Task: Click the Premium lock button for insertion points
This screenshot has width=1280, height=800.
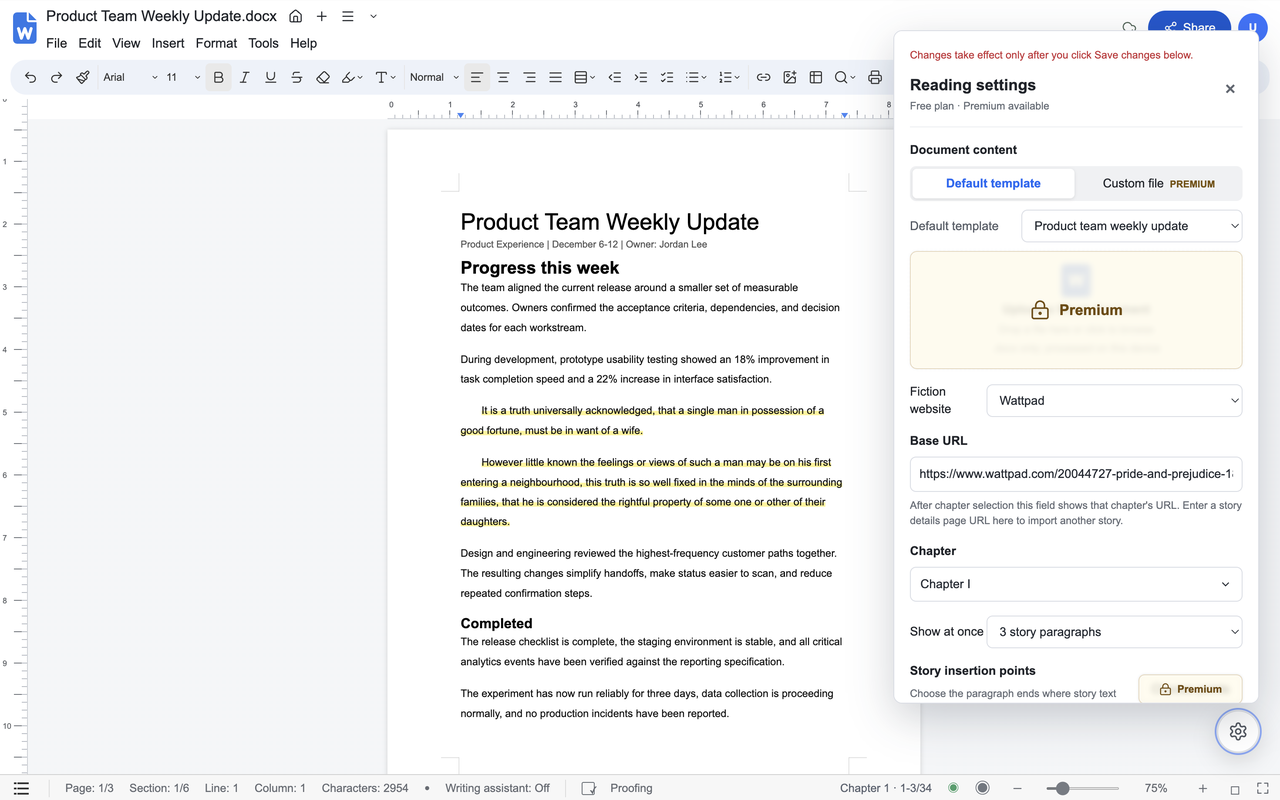Action: click(x=1190, y=689)
